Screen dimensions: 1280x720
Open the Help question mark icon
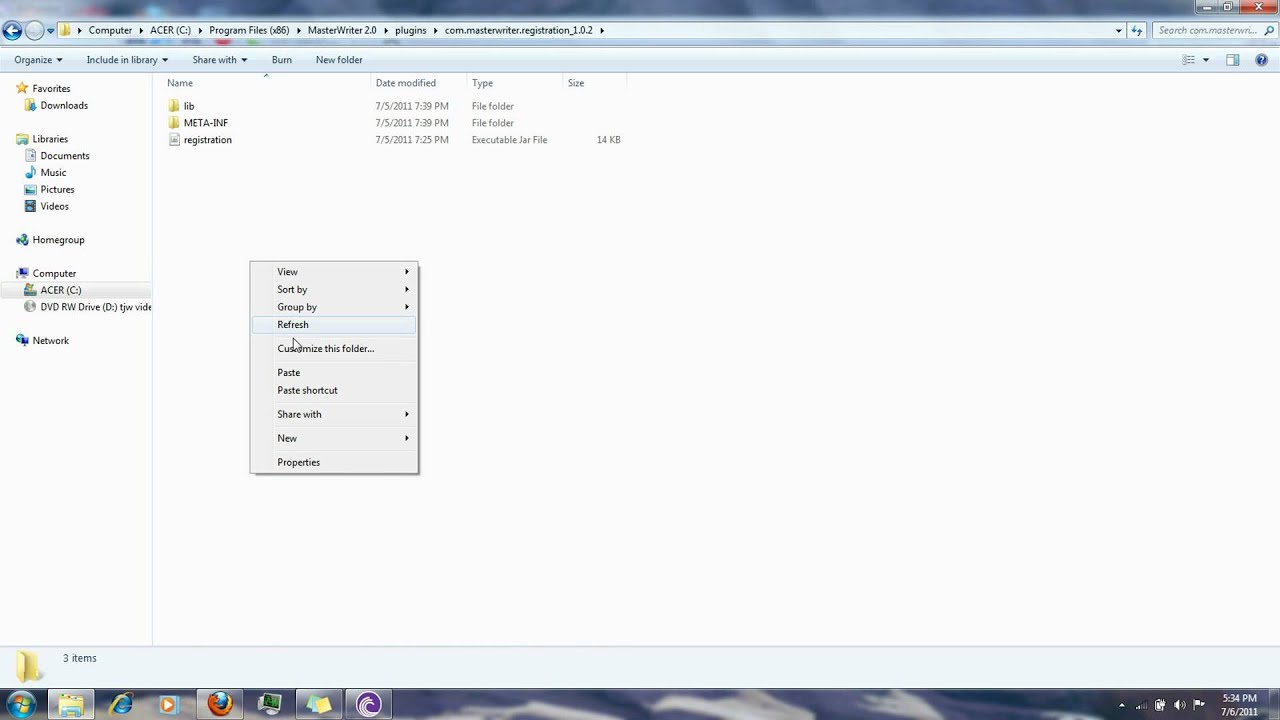tap(1262, 60)
